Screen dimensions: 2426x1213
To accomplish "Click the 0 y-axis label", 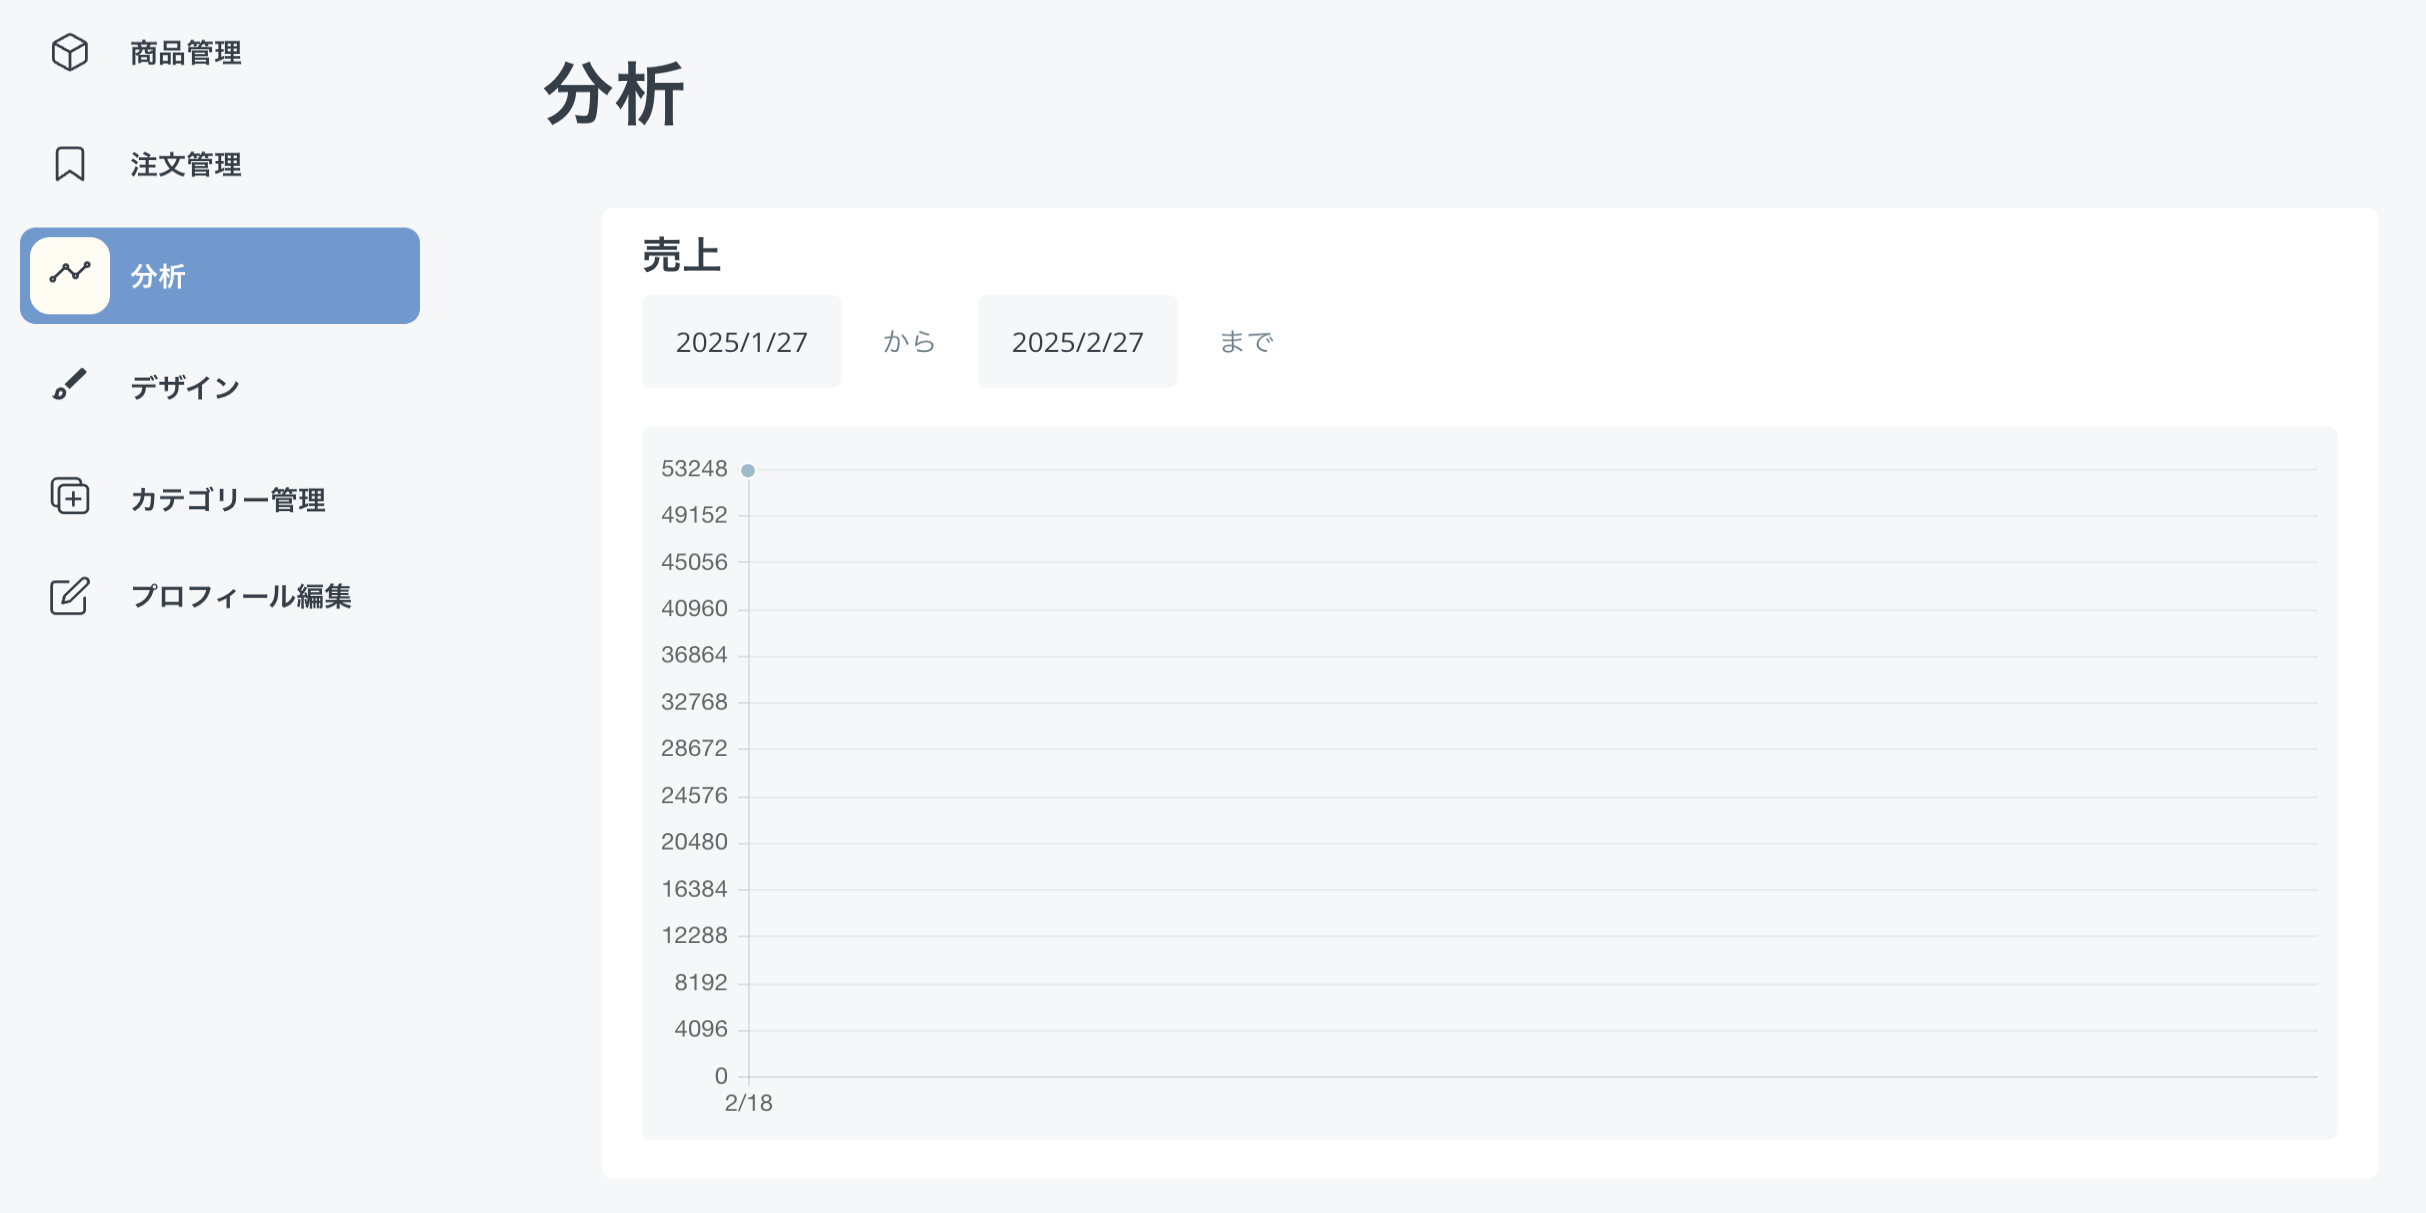I will [x=721, y=1076].
